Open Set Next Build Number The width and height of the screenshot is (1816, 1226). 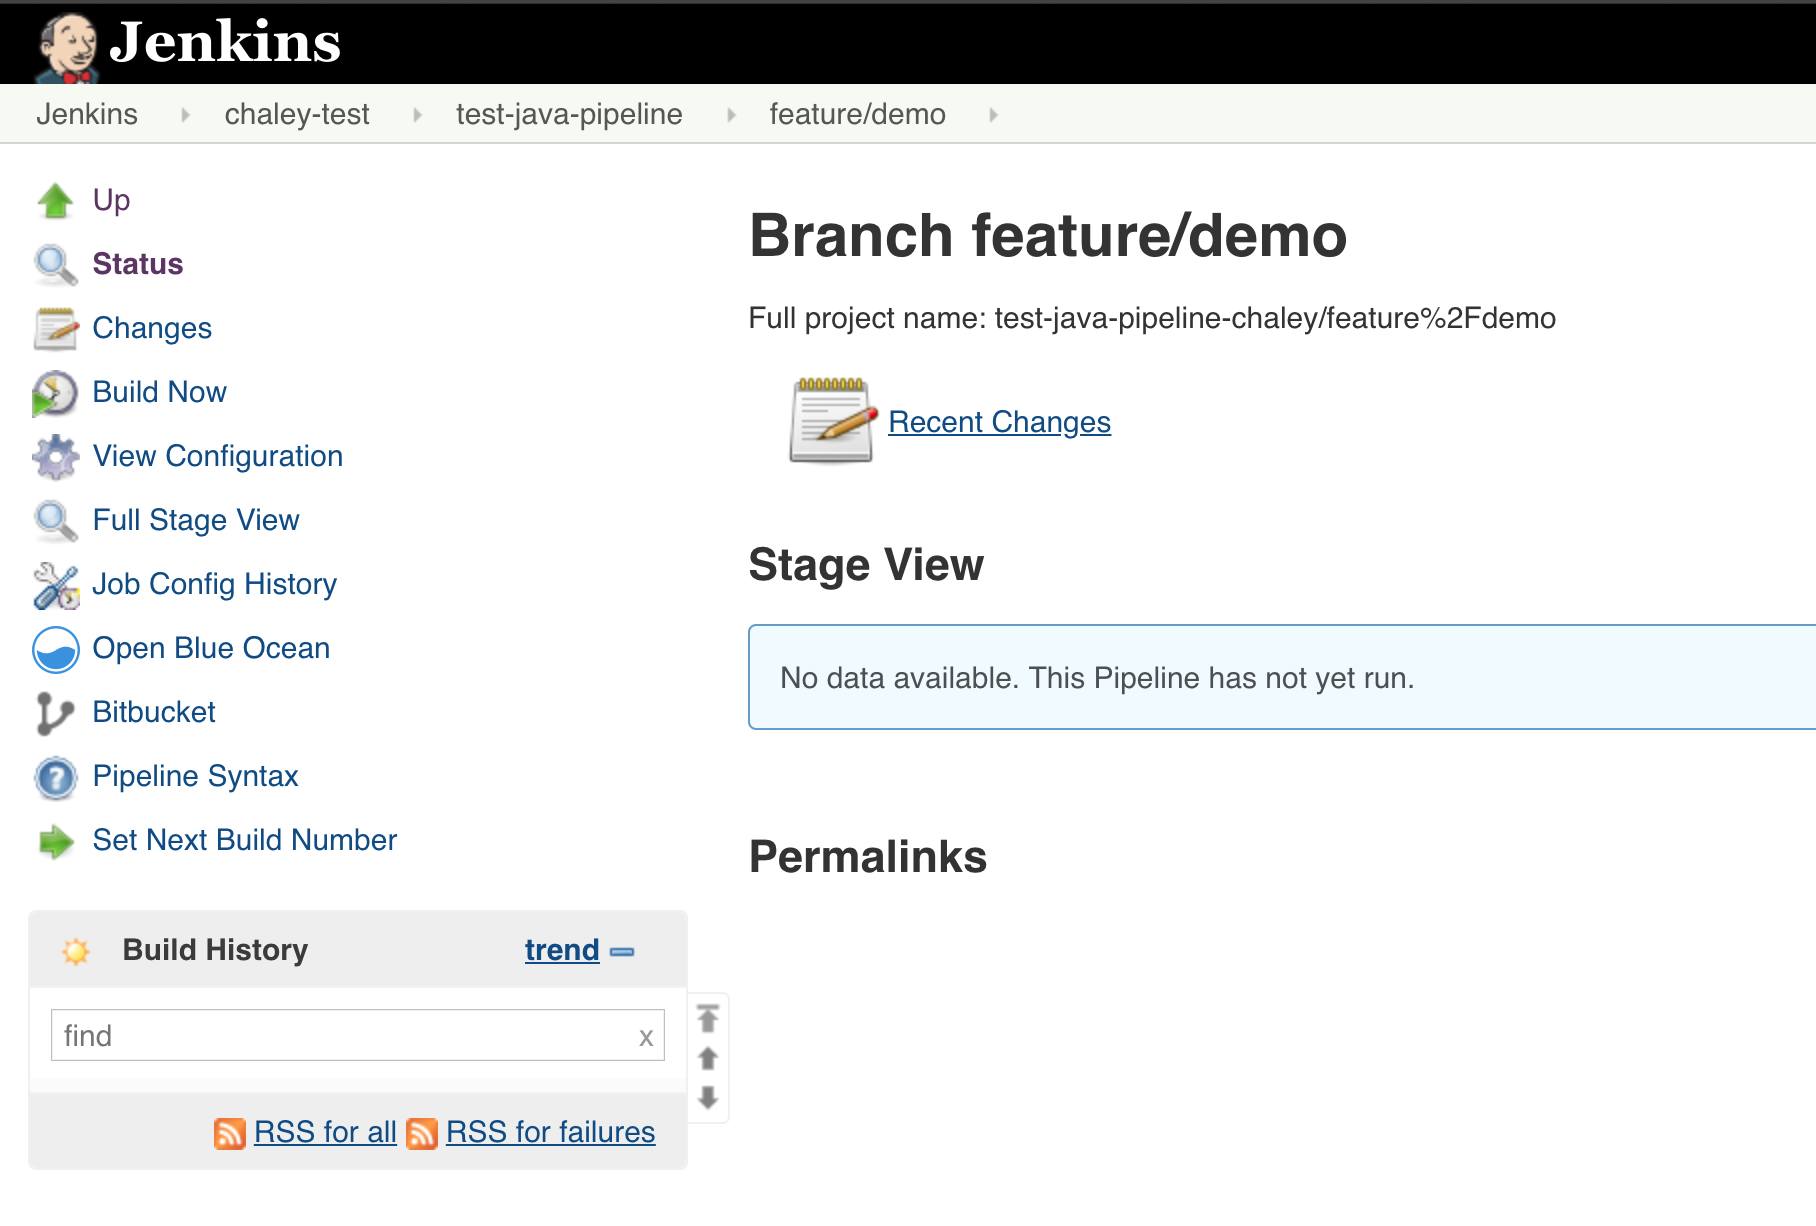(x=245, y=840)
